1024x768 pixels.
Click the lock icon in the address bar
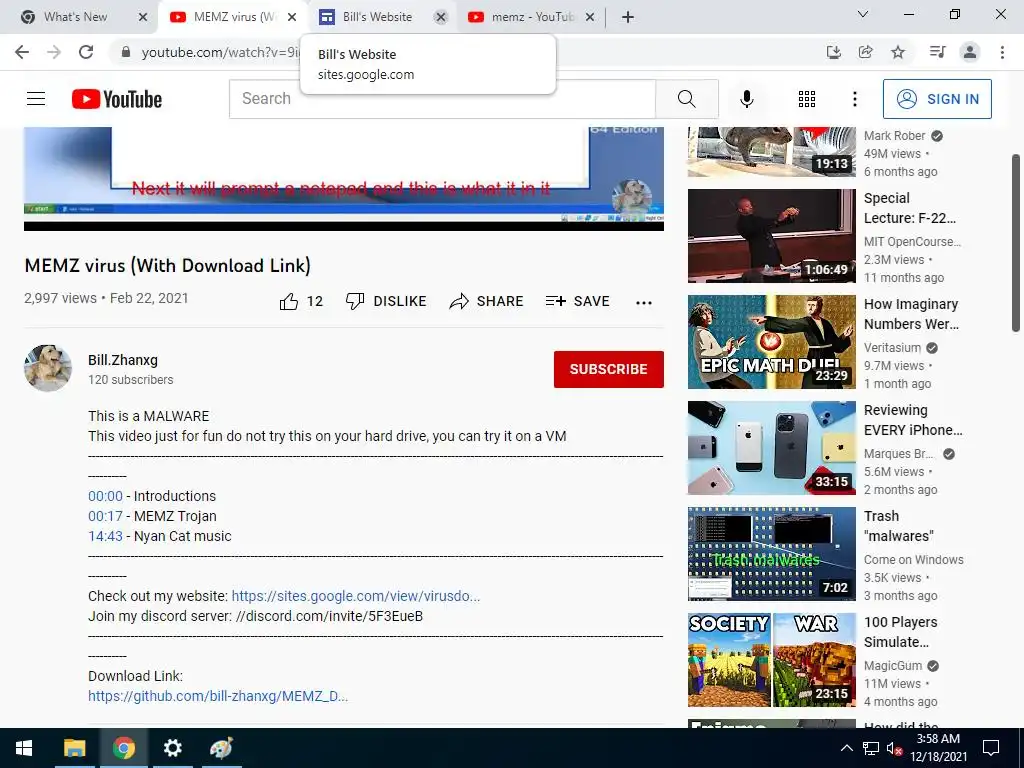pyautogui.click(x=126, y=52)
